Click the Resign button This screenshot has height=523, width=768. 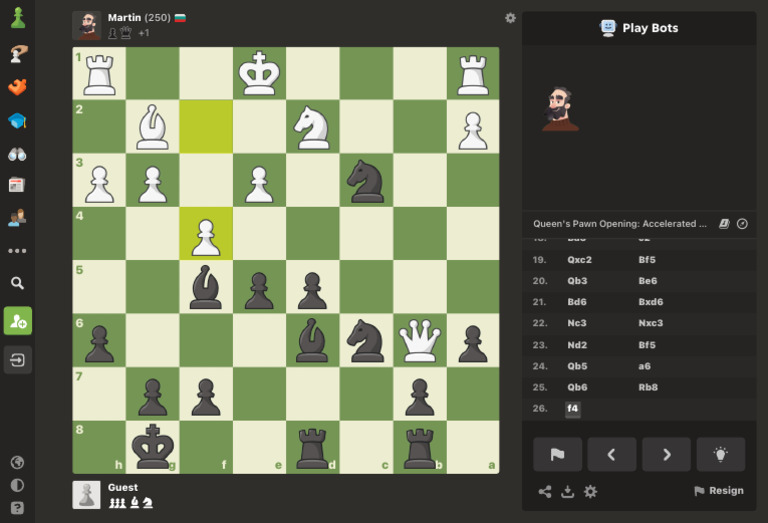(719, 491)
